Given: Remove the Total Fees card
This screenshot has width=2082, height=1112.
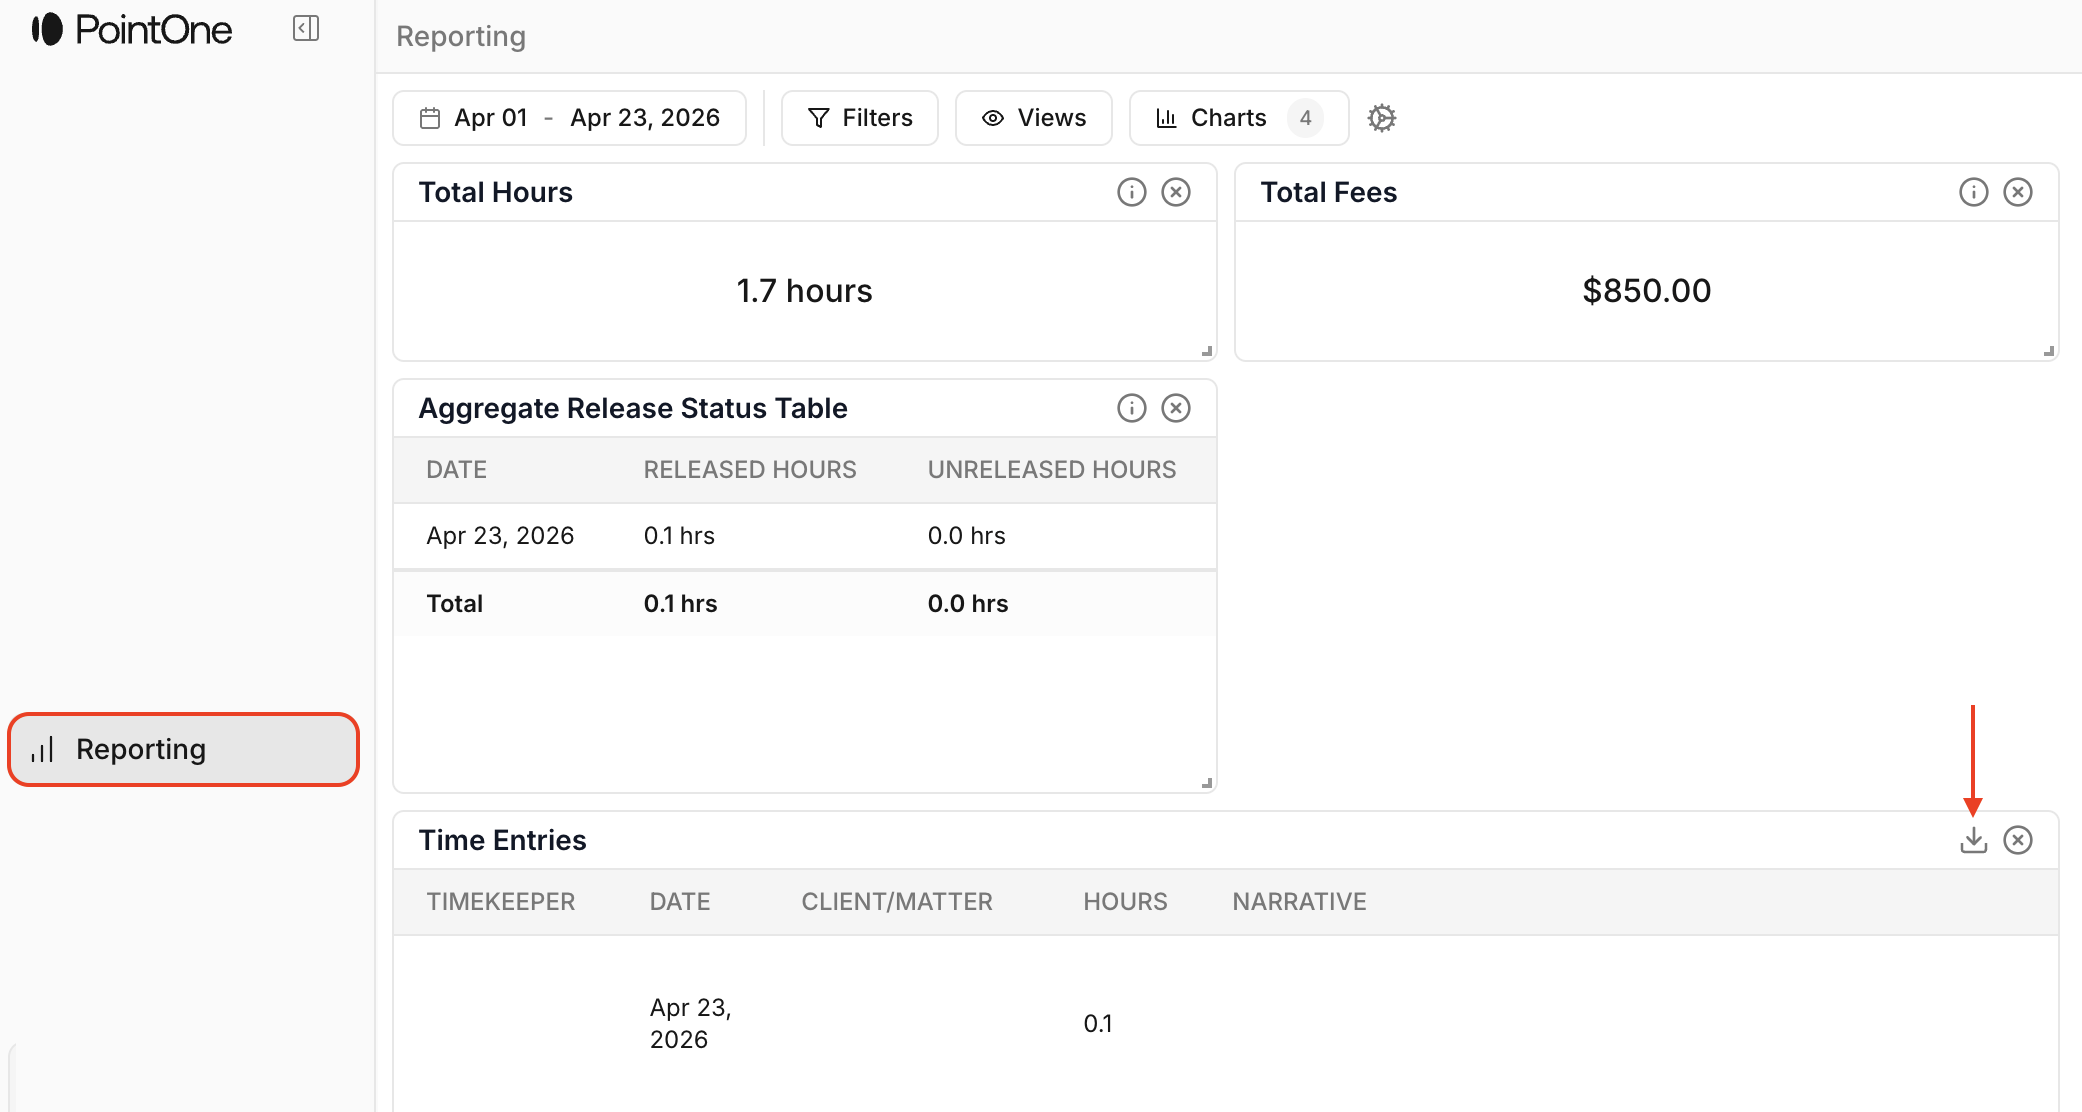Looking at the screenshot, I should click(2018, 192).
